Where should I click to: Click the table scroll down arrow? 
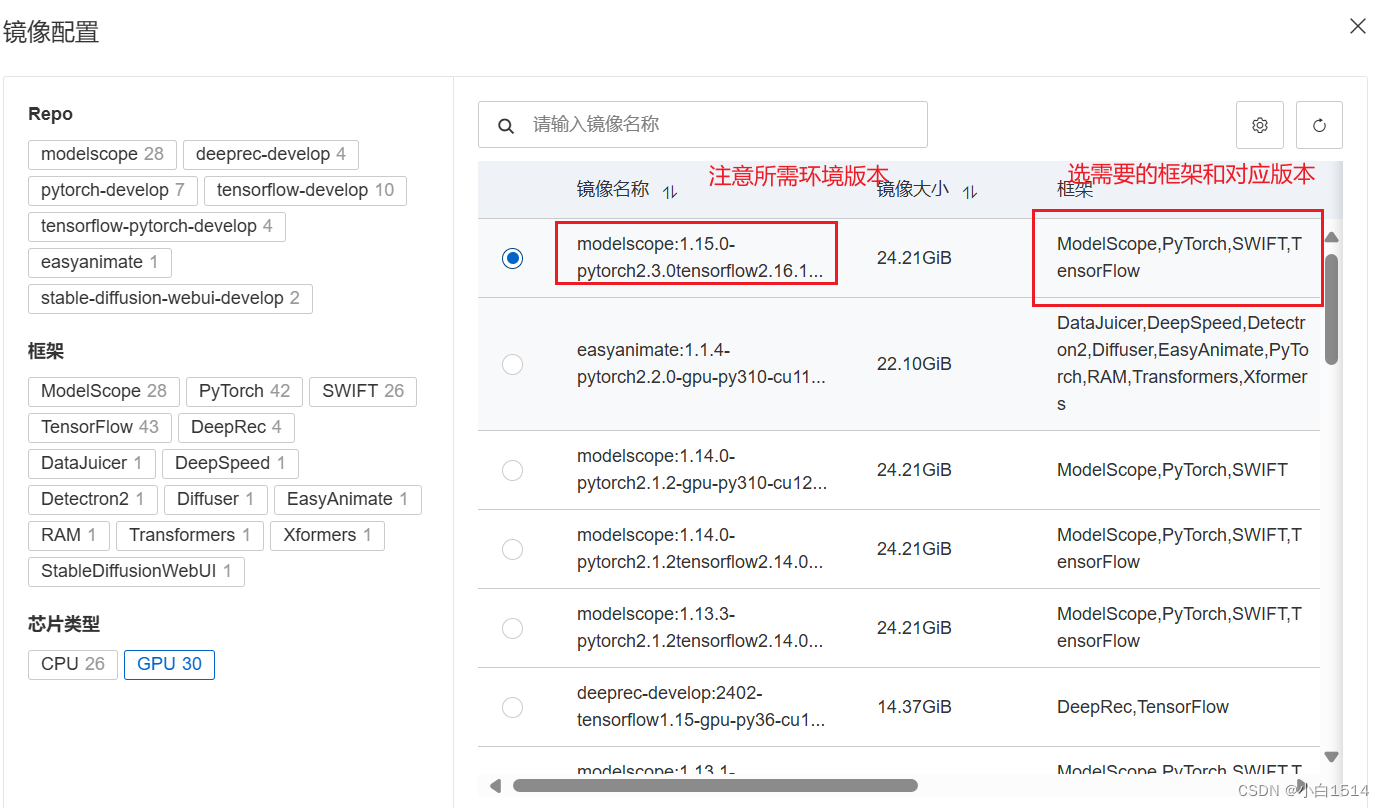click(x=1332, y=757)
